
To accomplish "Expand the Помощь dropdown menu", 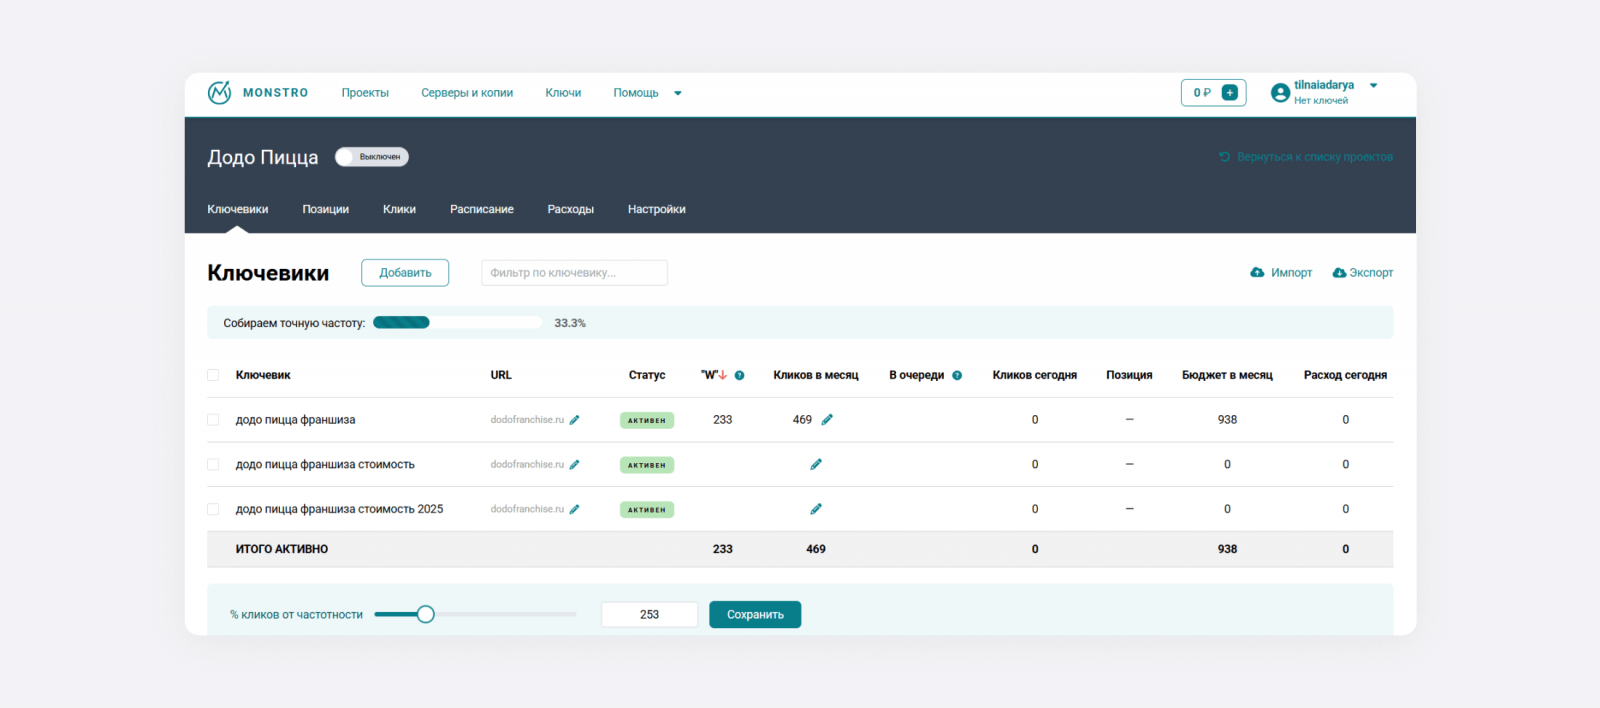I will [x=677, y=93].
